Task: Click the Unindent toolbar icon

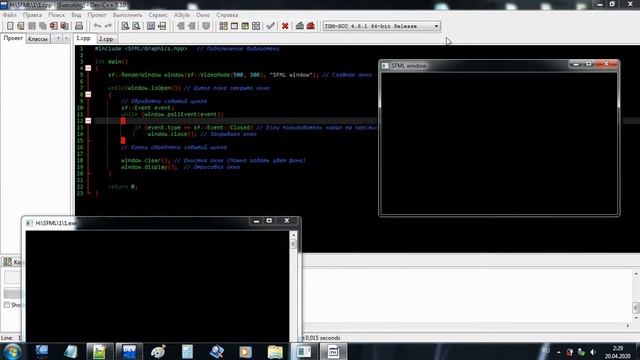Action: 191,26
